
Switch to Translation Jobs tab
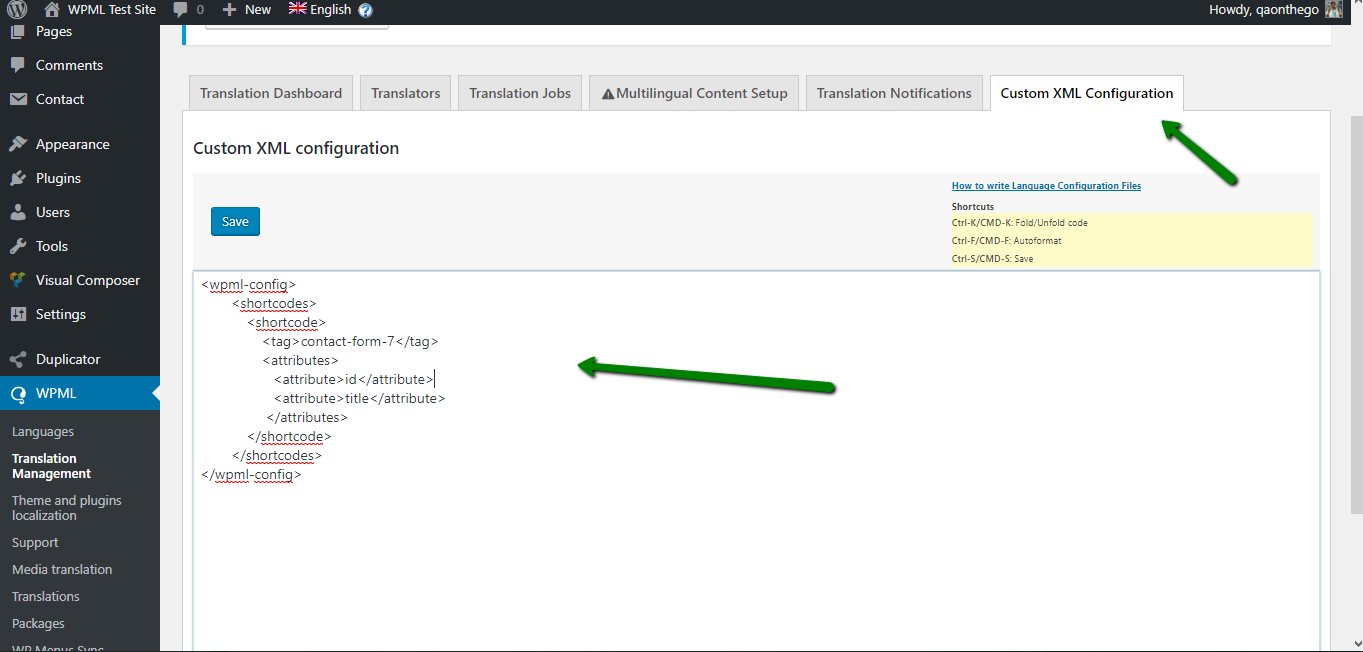[520, 93]
